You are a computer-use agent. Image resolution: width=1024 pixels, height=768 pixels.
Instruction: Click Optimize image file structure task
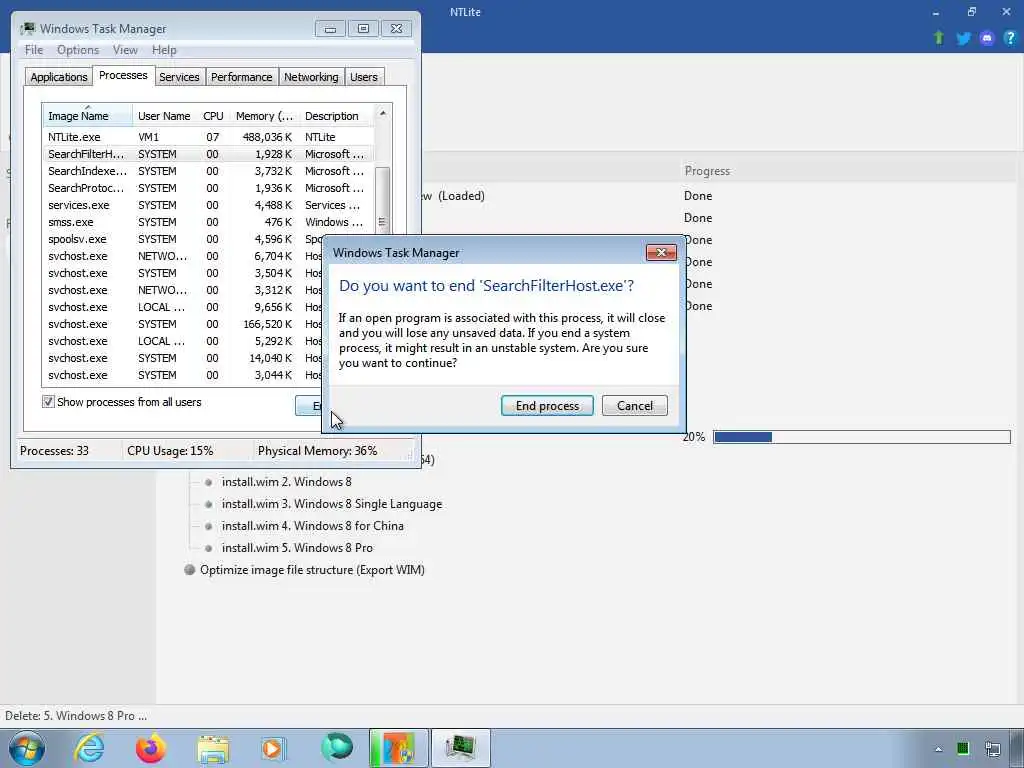pyautogui.click(x=312, y=570)
